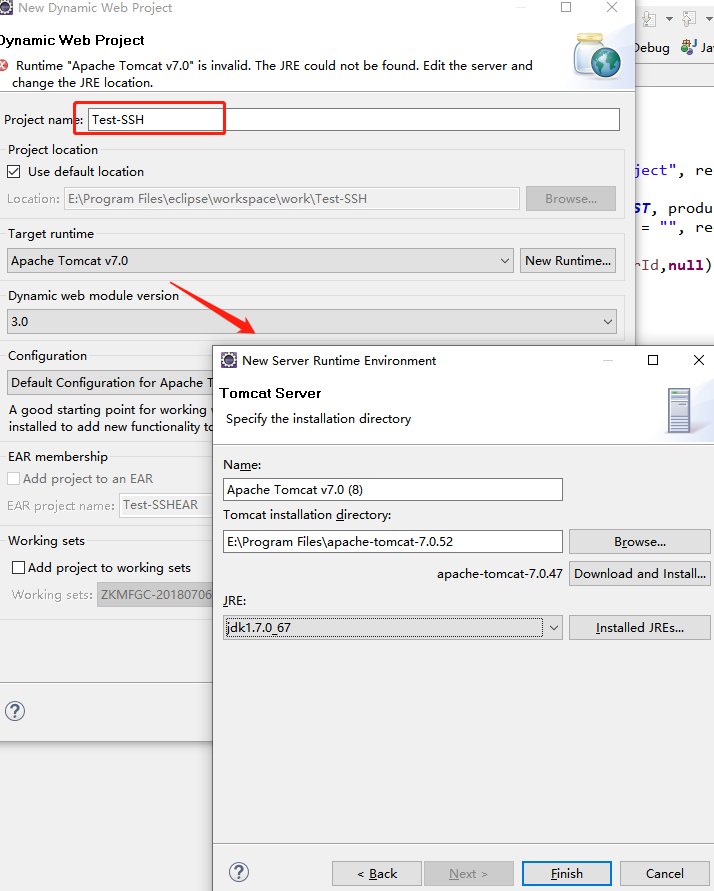Open the Configuration dropdown

[110, 382]
